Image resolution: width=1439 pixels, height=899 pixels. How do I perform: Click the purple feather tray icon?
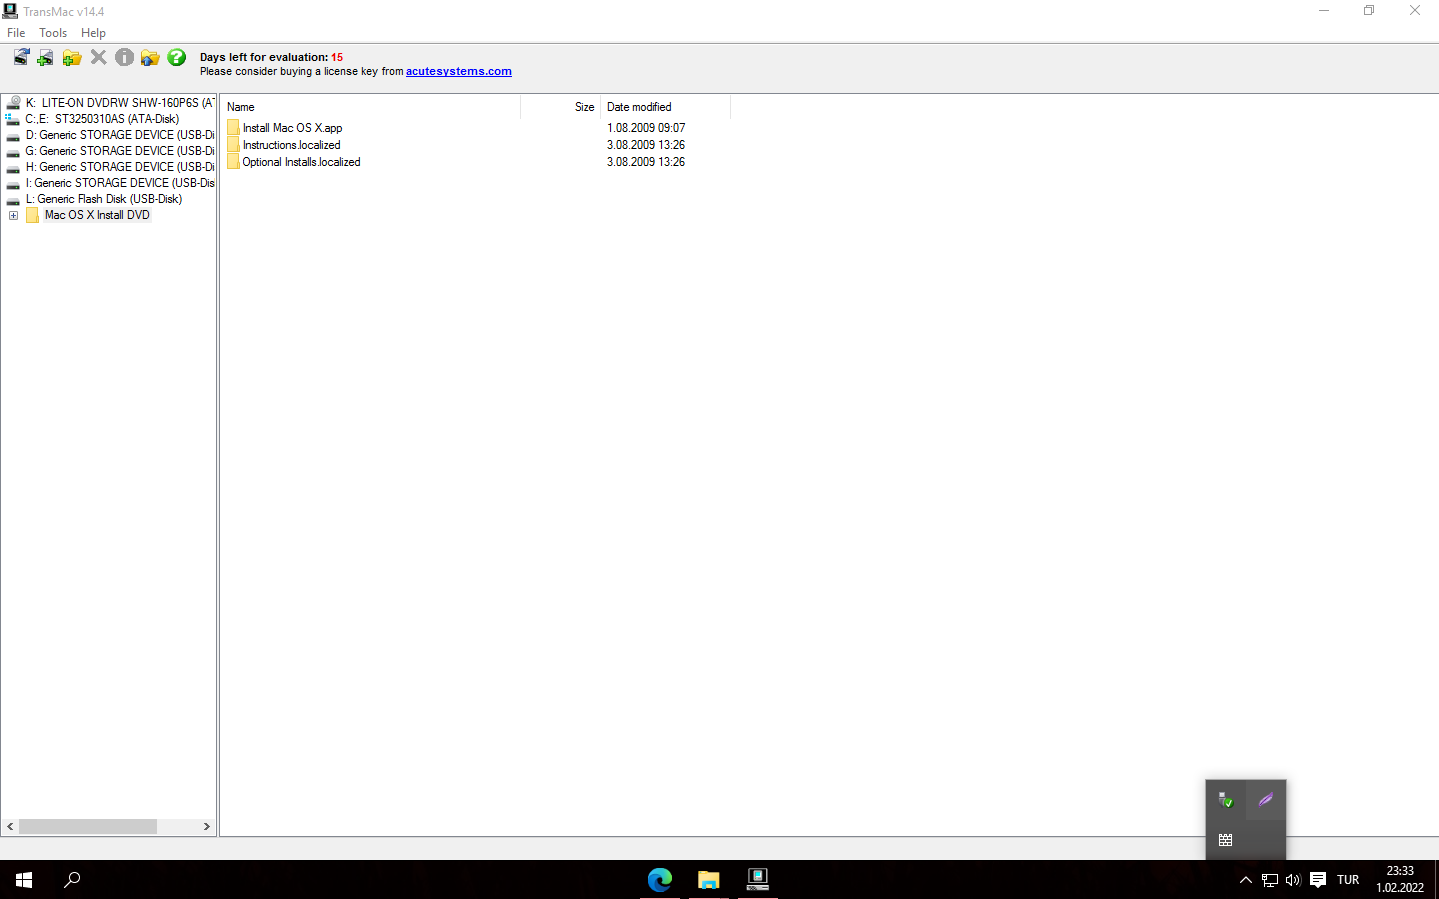1266,800
